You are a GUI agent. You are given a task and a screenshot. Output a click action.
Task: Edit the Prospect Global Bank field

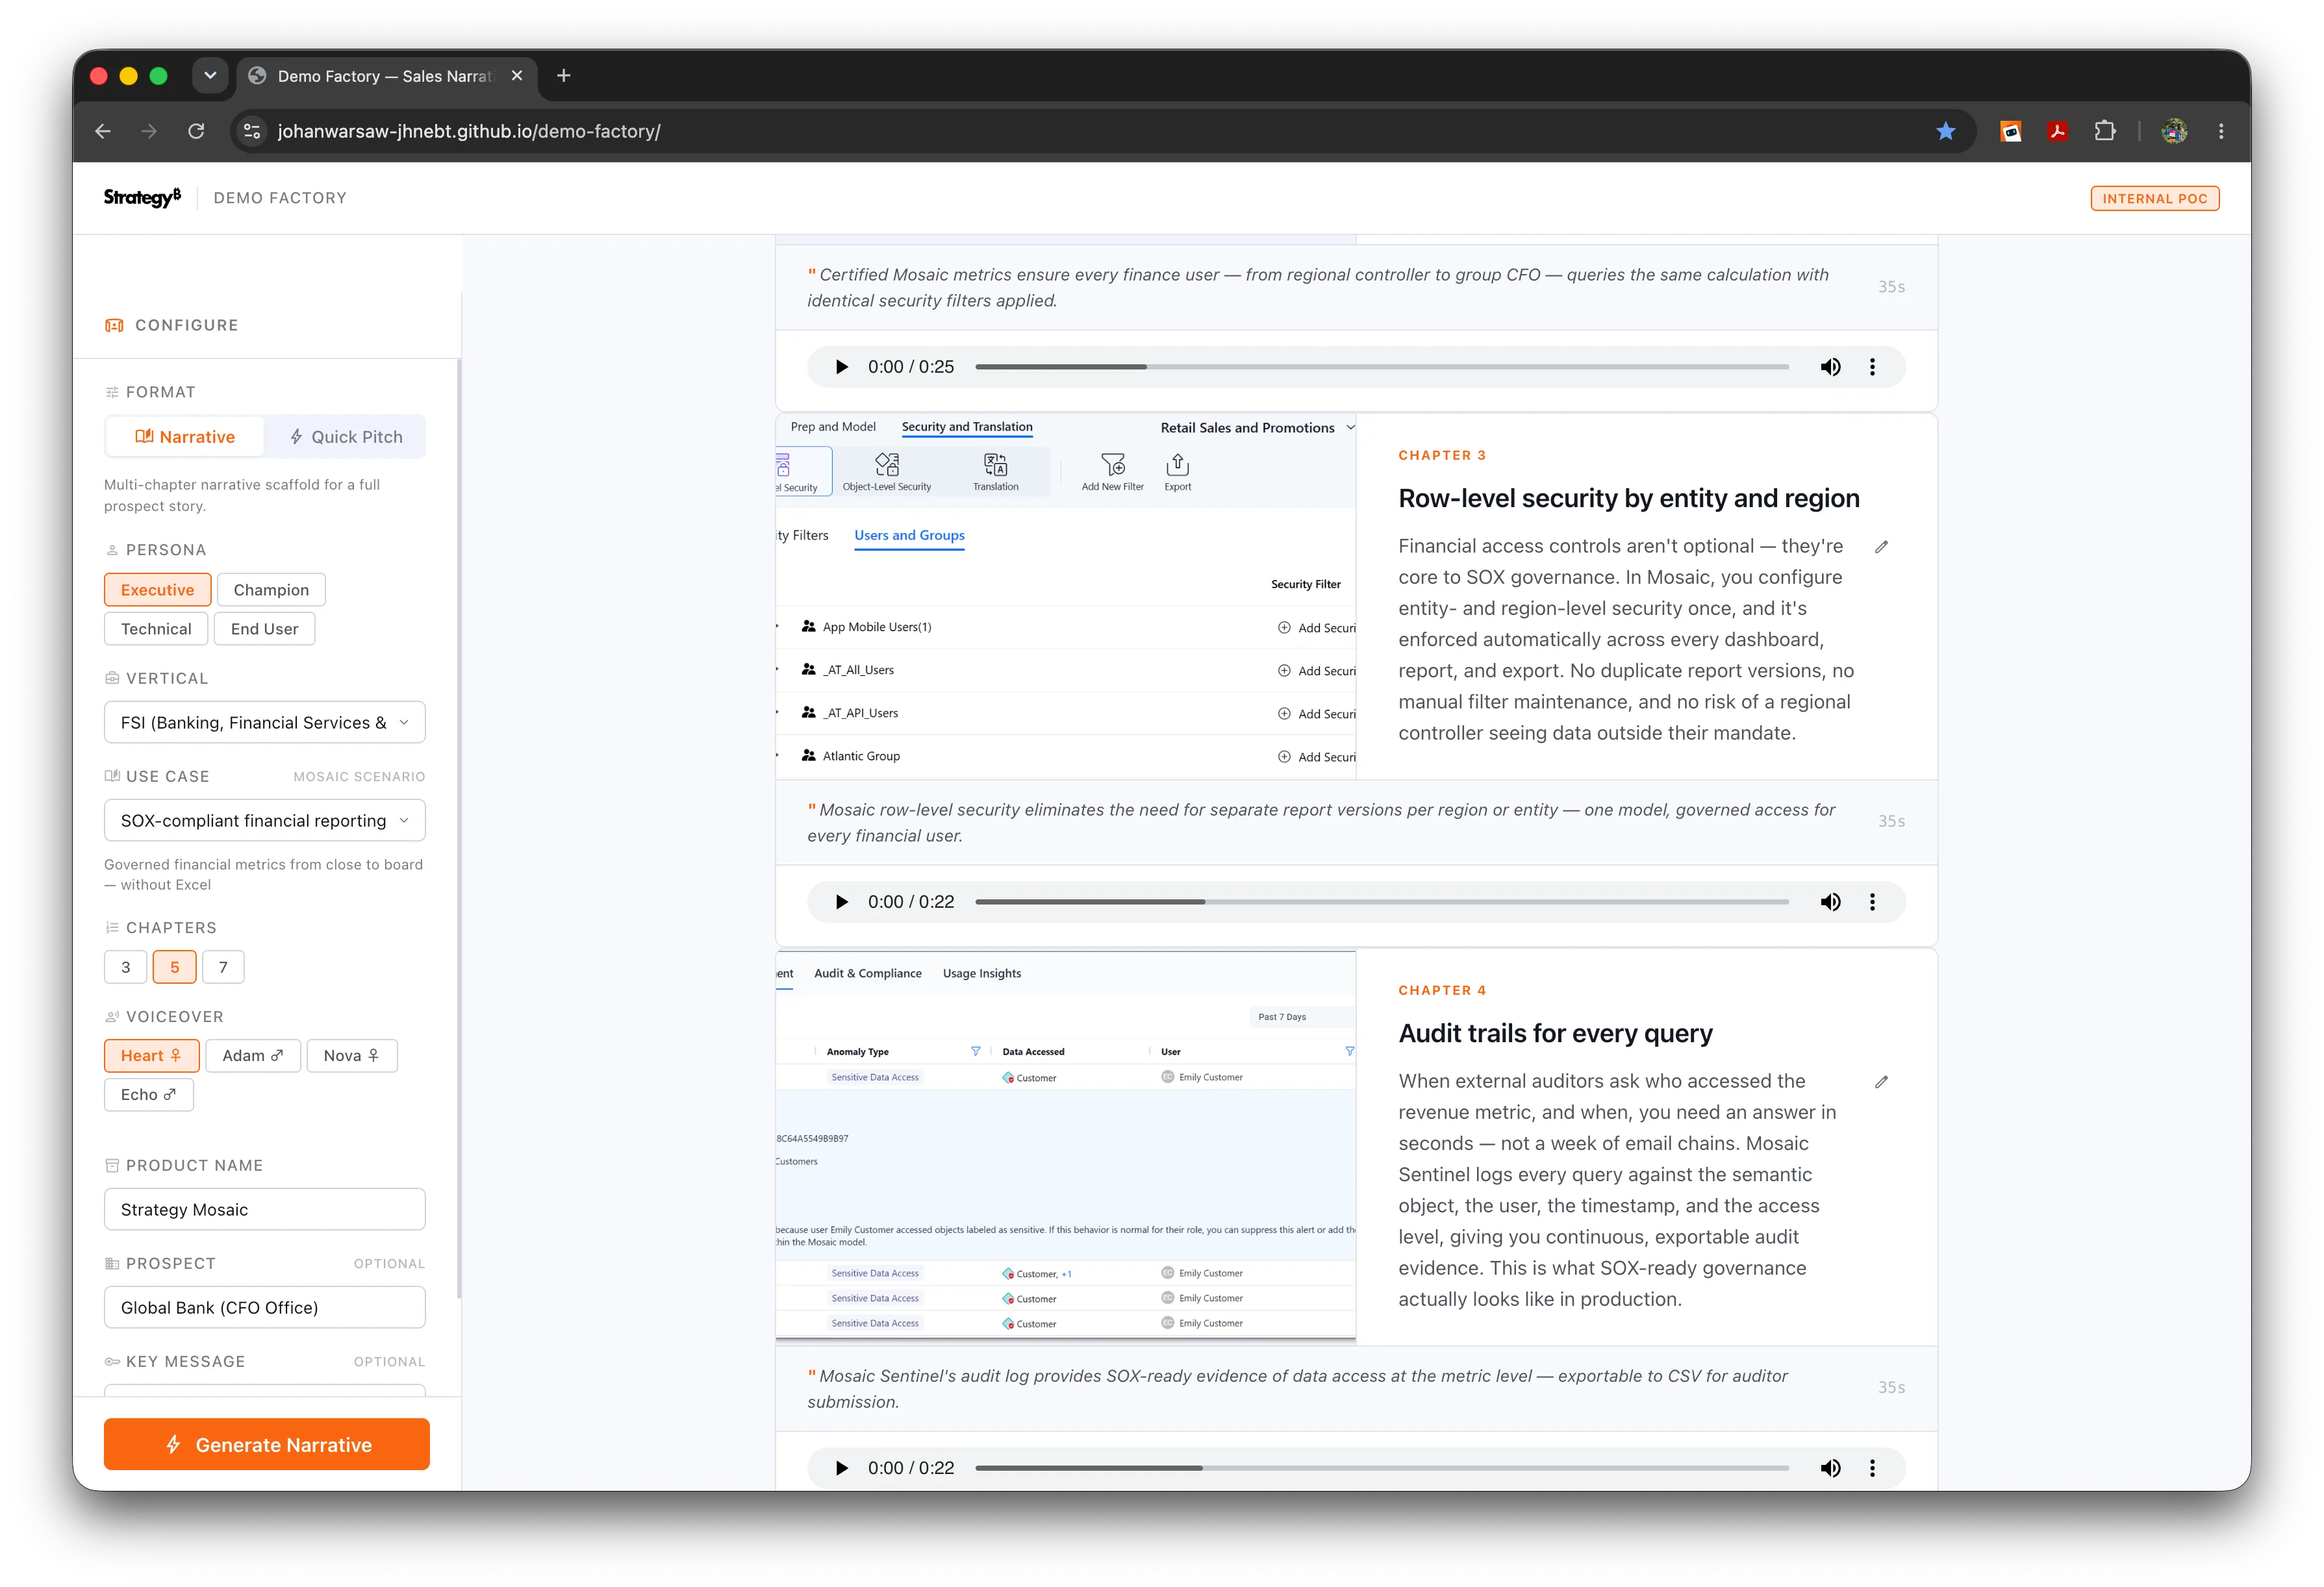265,1308
